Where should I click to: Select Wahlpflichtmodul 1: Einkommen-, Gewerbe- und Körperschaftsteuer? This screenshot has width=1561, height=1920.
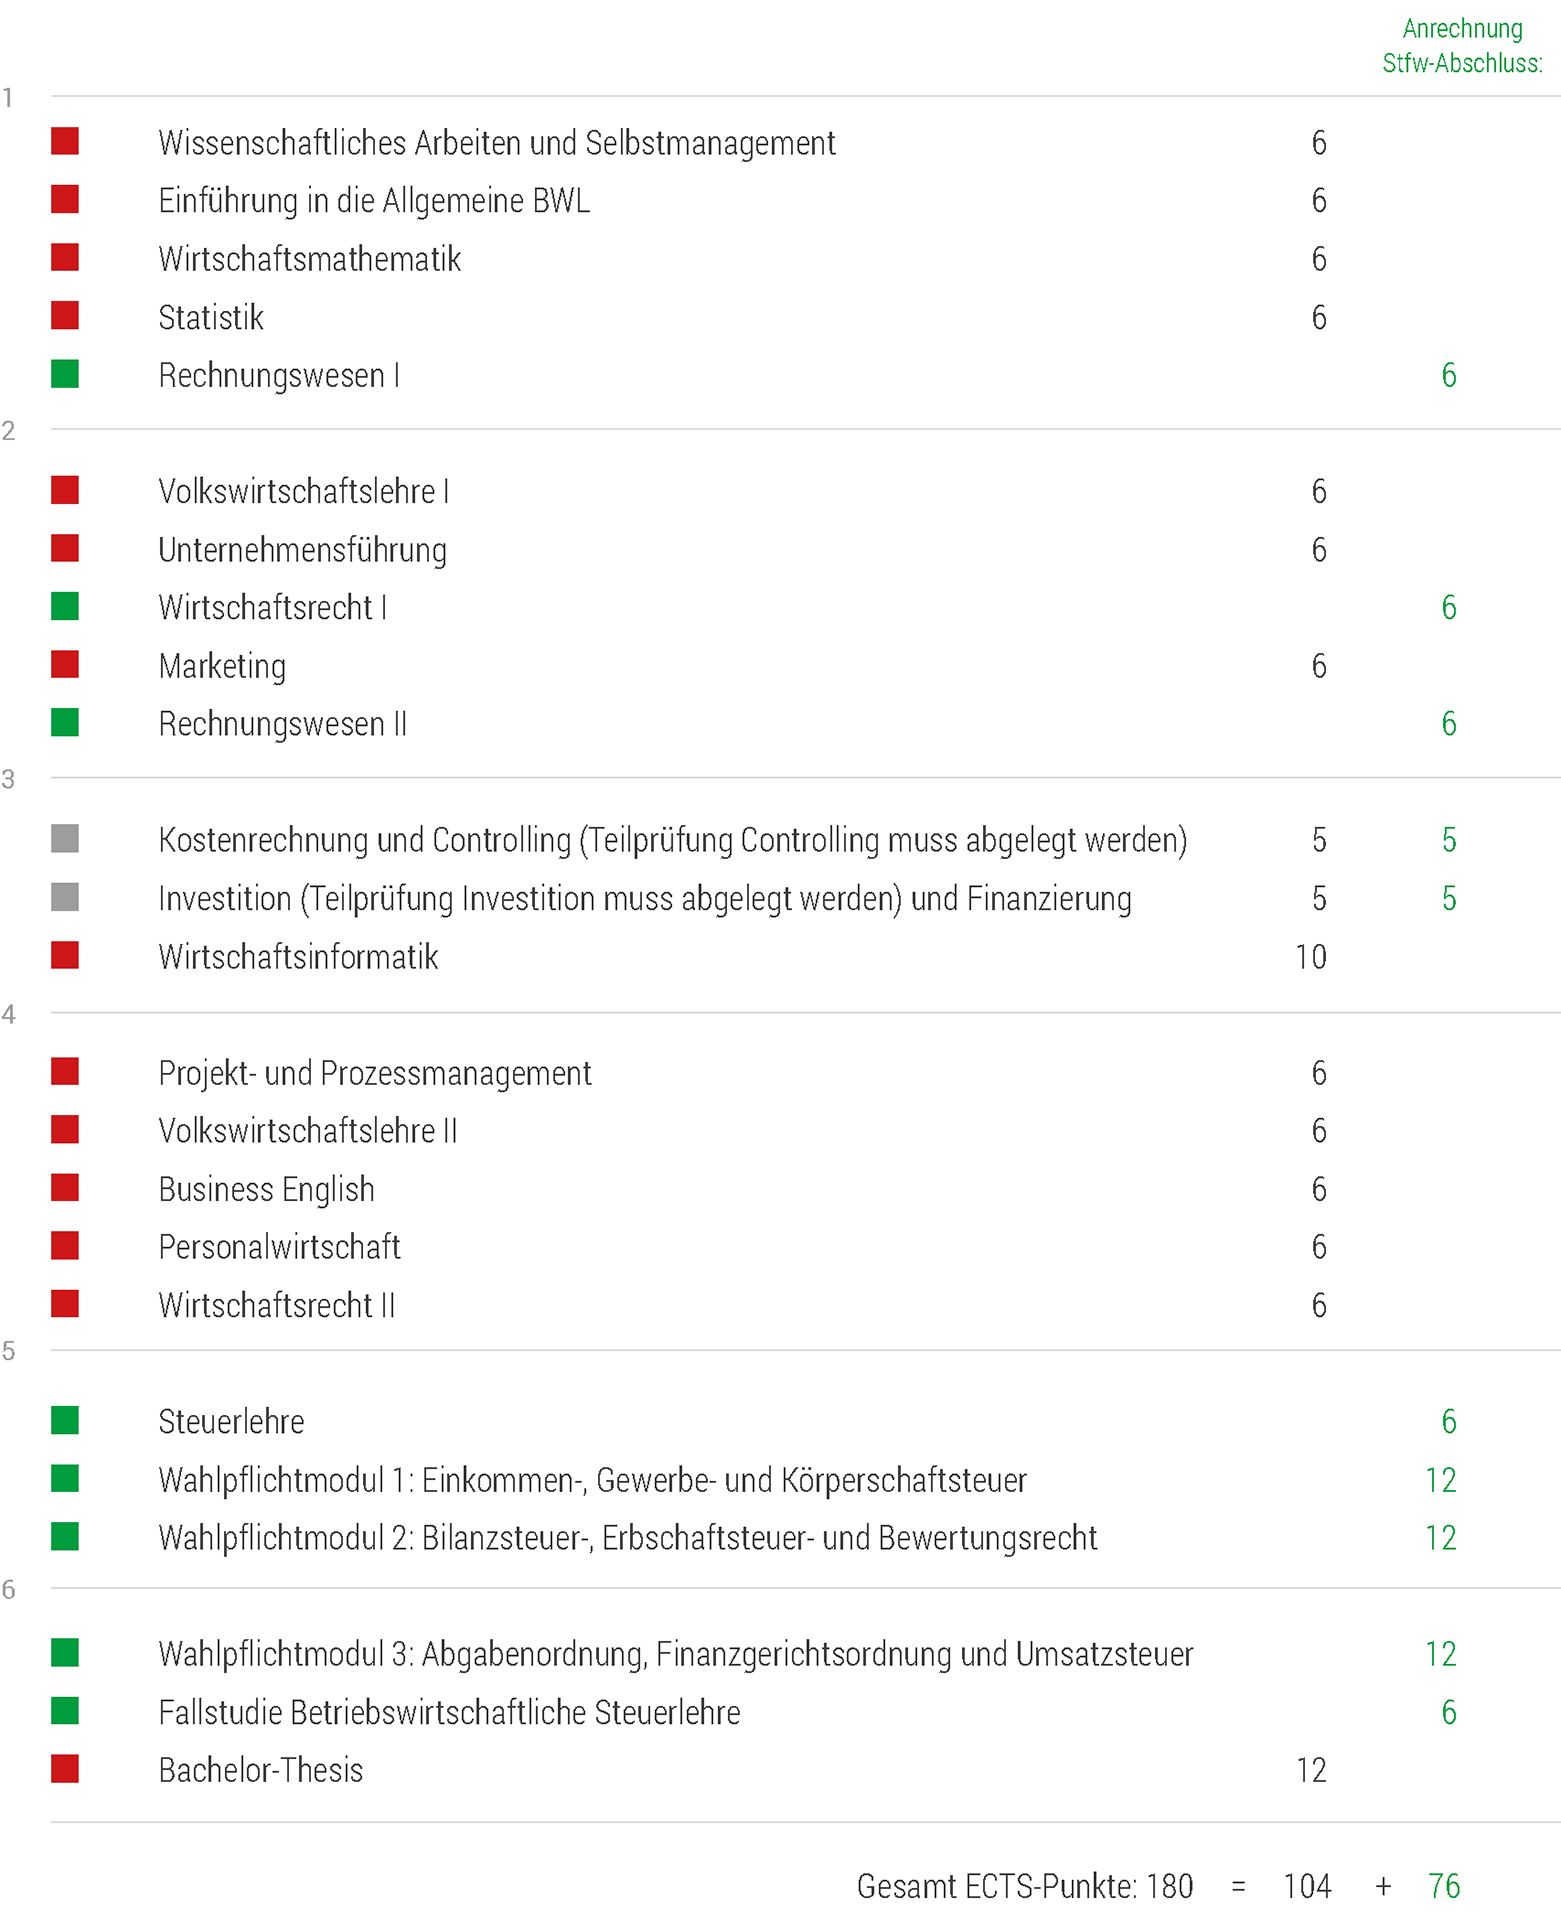click(x=592, y=1480)
